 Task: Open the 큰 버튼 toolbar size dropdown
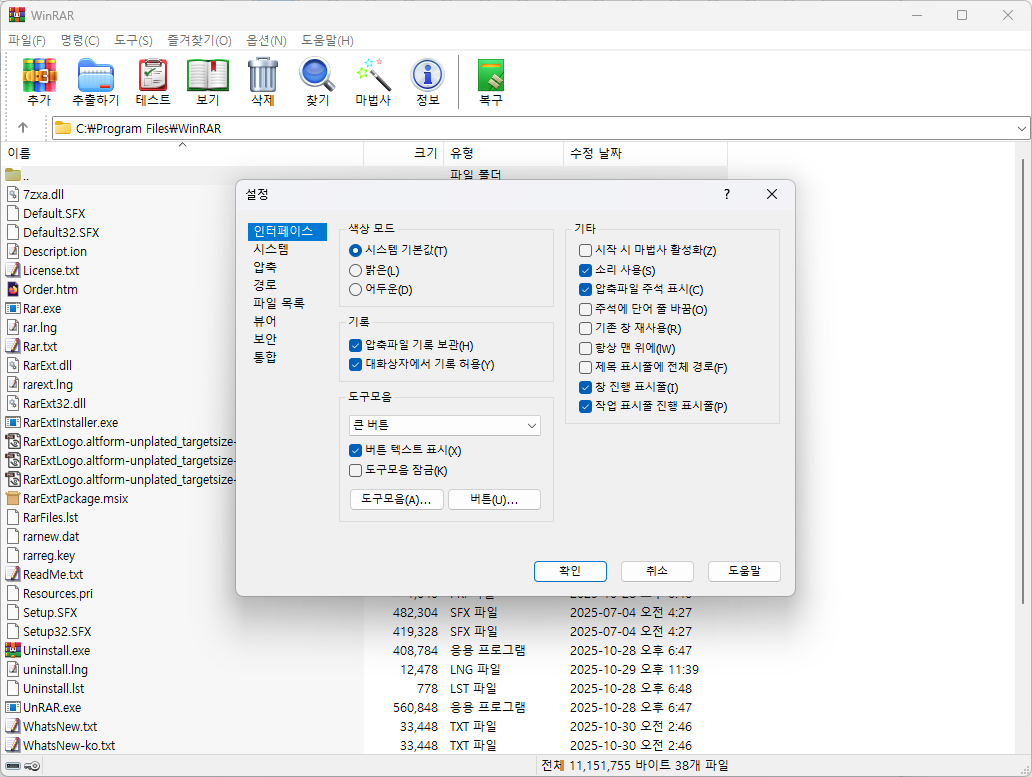[445, 426]
